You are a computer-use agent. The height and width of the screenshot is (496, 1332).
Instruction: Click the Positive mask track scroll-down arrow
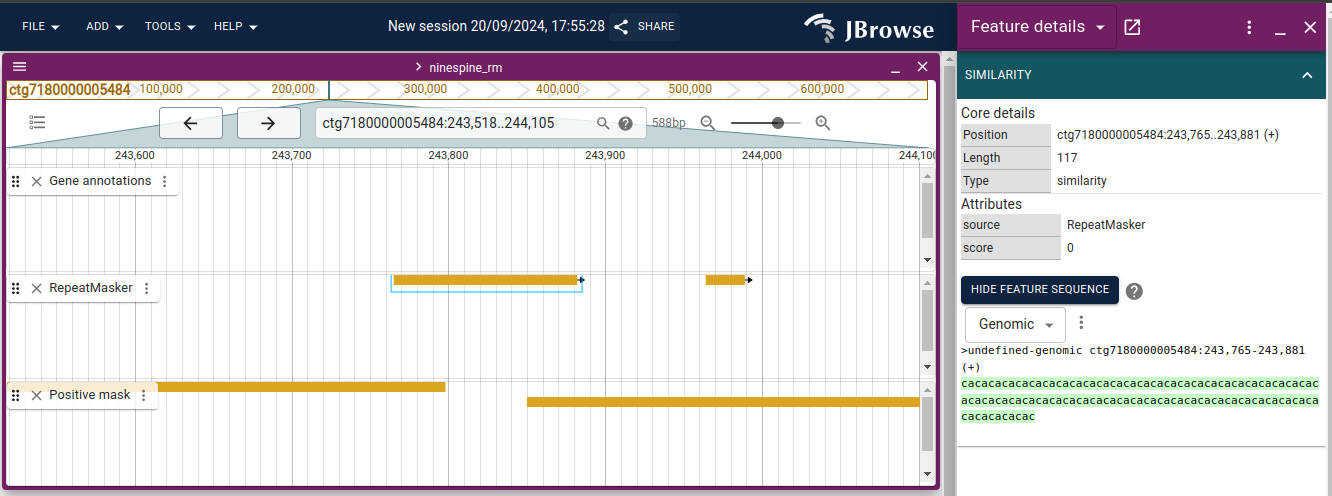pos(927,474)
